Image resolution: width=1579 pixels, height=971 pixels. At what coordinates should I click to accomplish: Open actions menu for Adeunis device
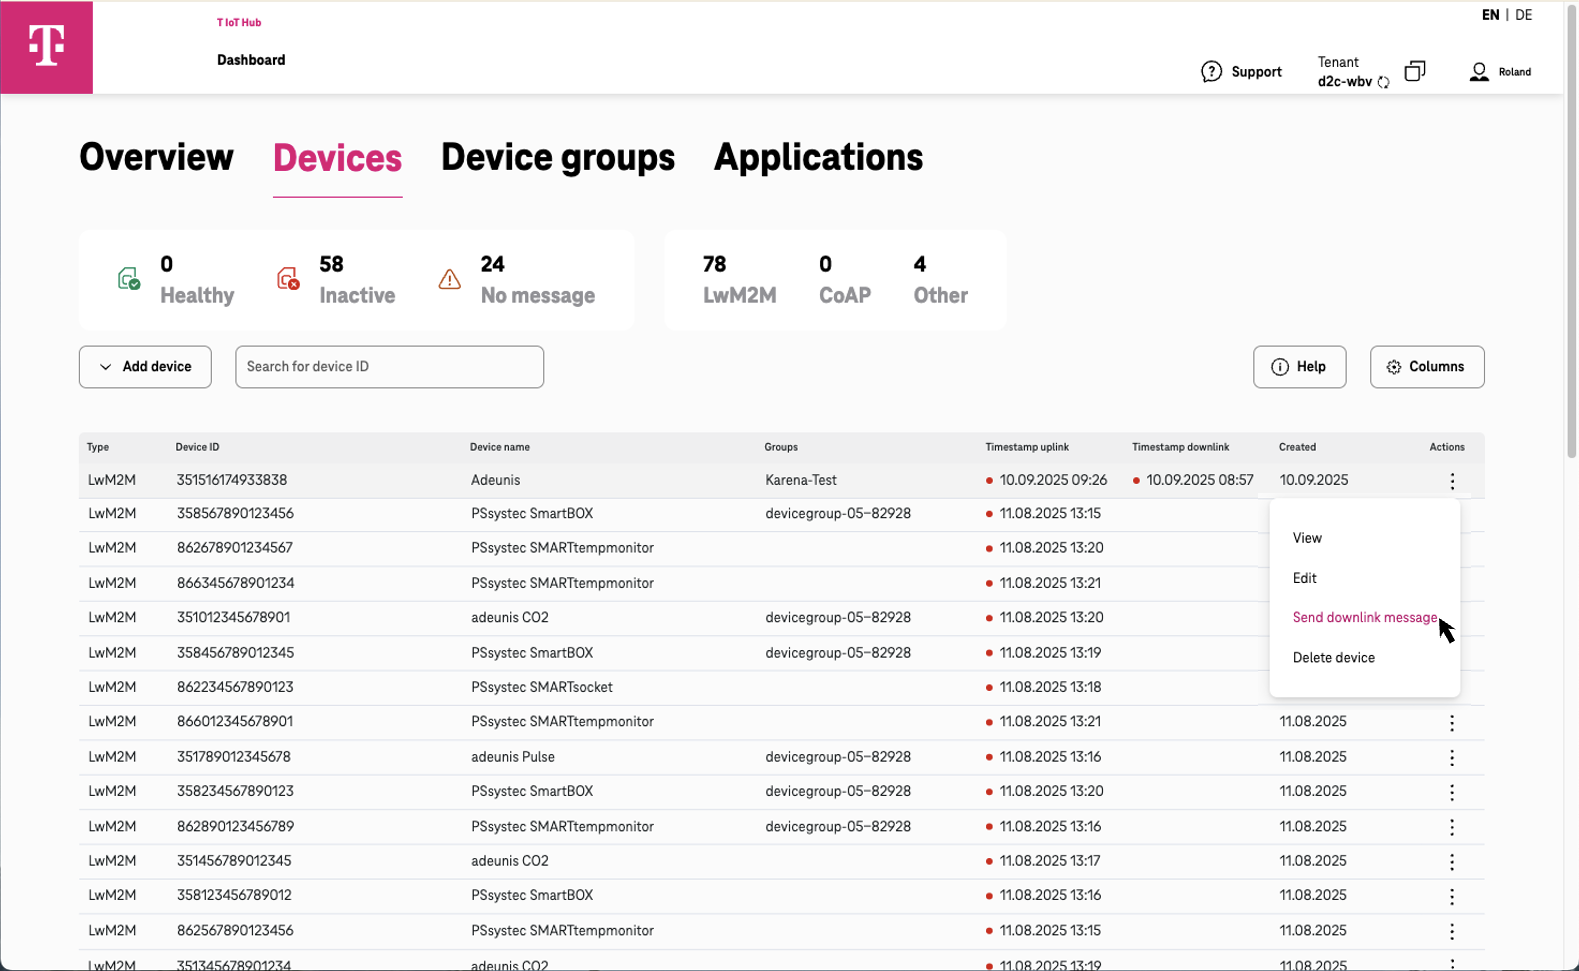(x=1452, y=481)
